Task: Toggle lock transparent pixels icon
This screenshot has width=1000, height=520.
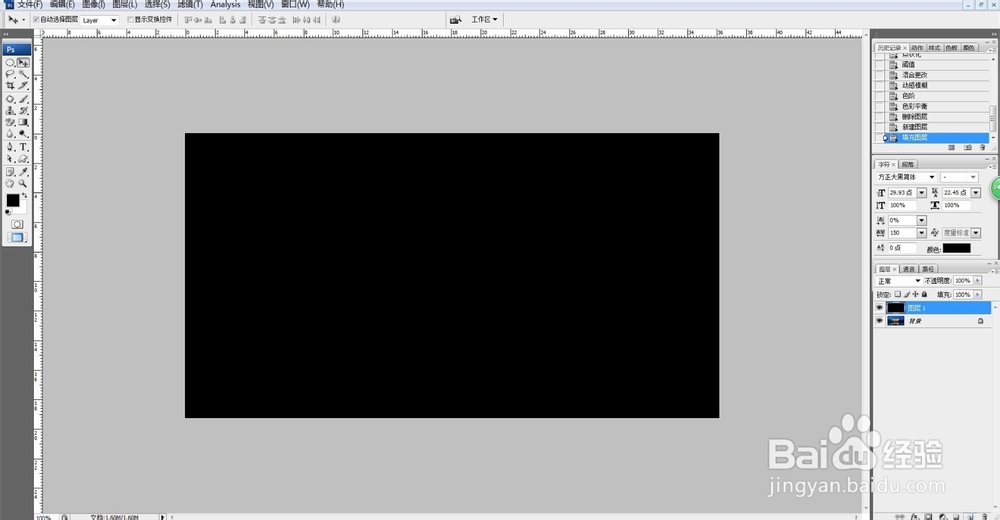Action: pyautogui.click(x=897, y=294)
